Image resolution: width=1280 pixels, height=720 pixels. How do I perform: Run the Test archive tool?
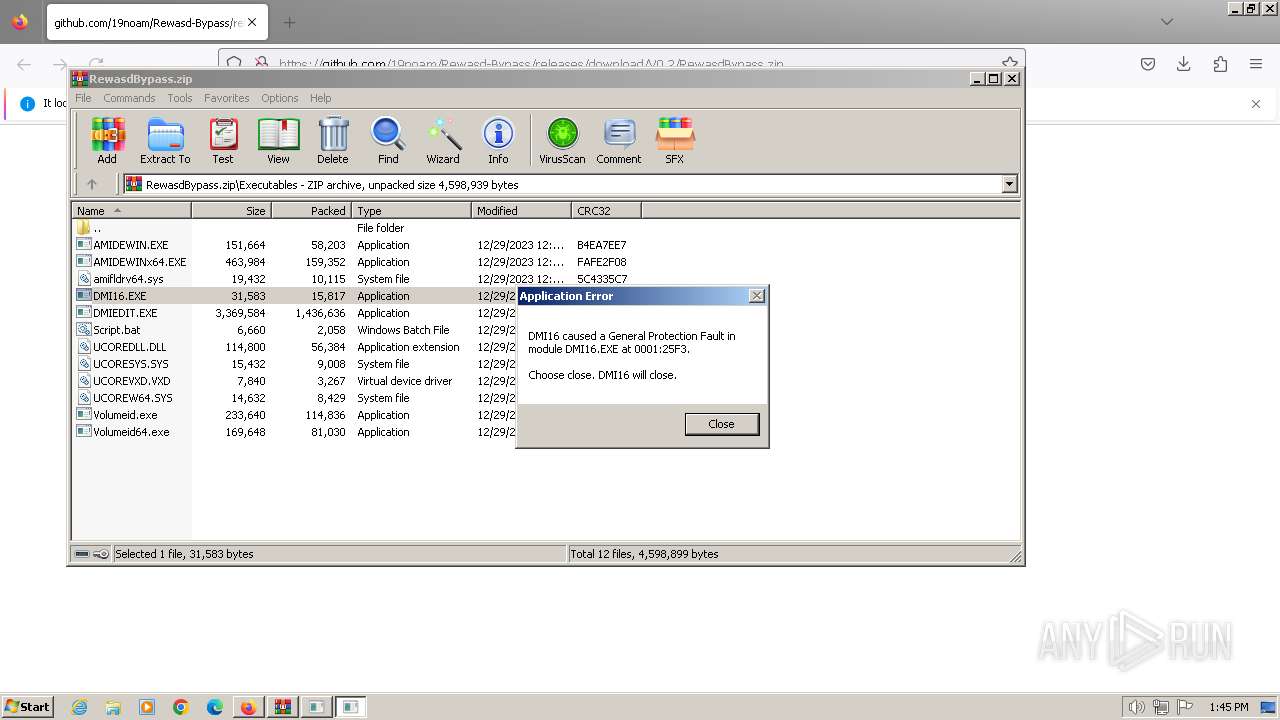tap(223, 141)
